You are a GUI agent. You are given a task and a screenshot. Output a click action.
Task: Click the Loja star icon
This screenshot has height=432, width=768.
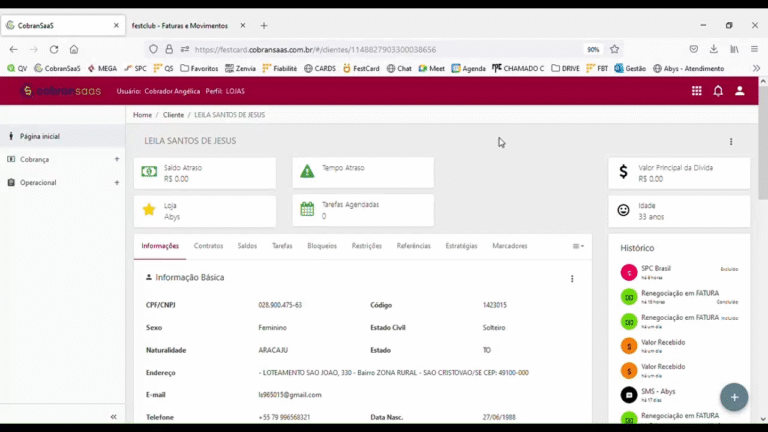[149, 210]
